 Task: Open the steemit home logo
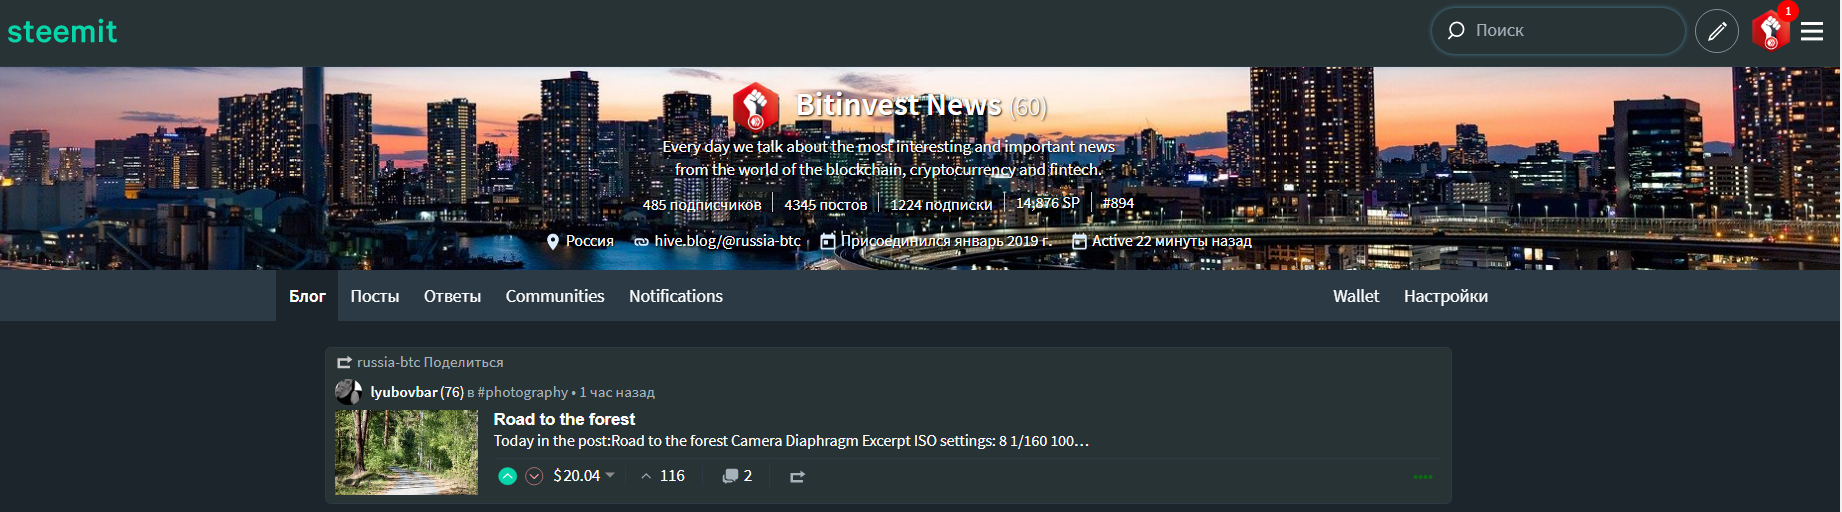point(62,31)
